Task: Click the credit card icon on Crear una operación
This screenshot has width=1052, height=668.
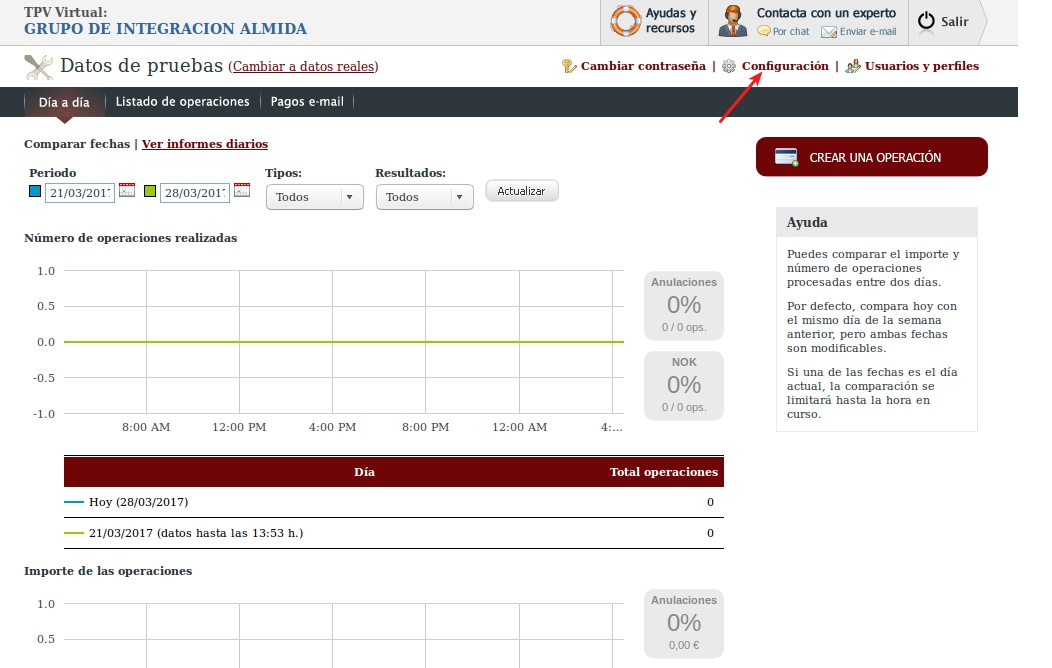Action: point(787,157)
